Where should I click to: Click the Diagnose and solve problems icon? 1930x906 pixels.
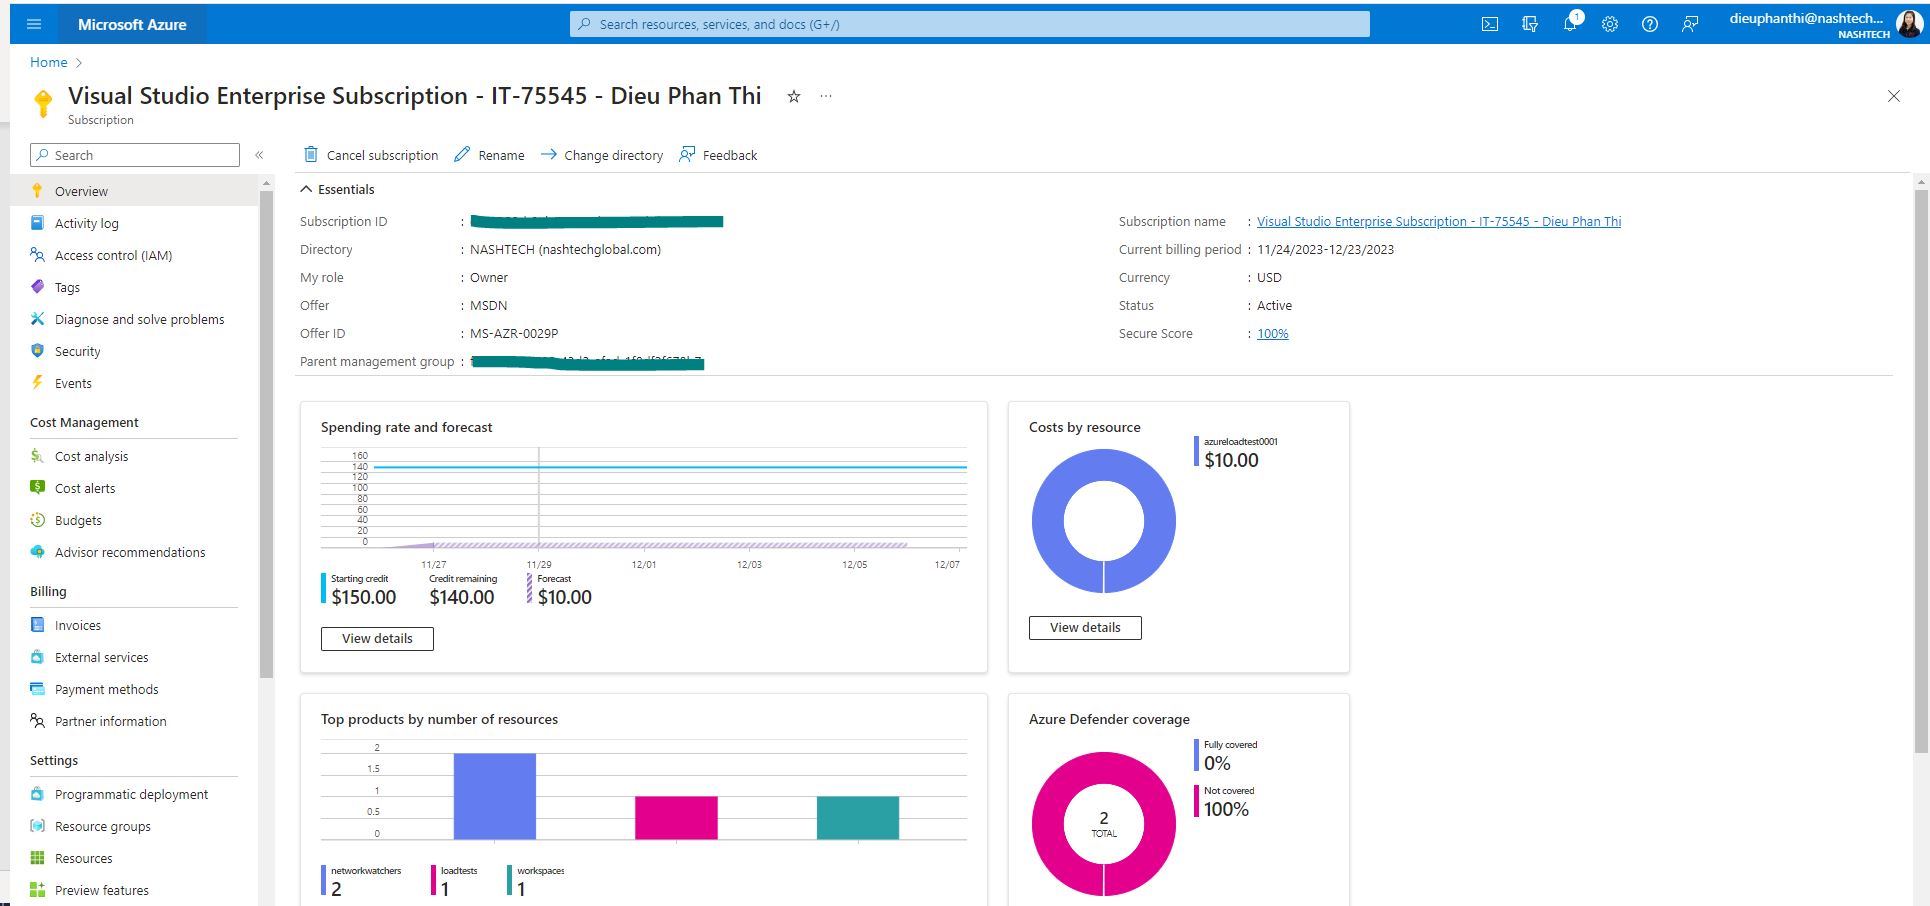[38, 319]
